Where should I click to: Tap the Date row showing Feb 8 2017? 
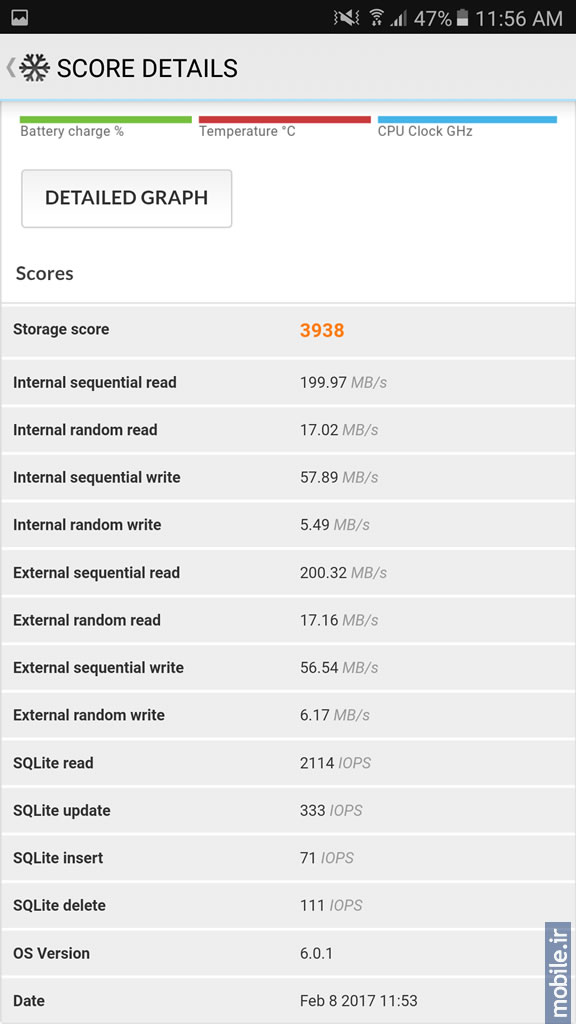coord(288,1000)
